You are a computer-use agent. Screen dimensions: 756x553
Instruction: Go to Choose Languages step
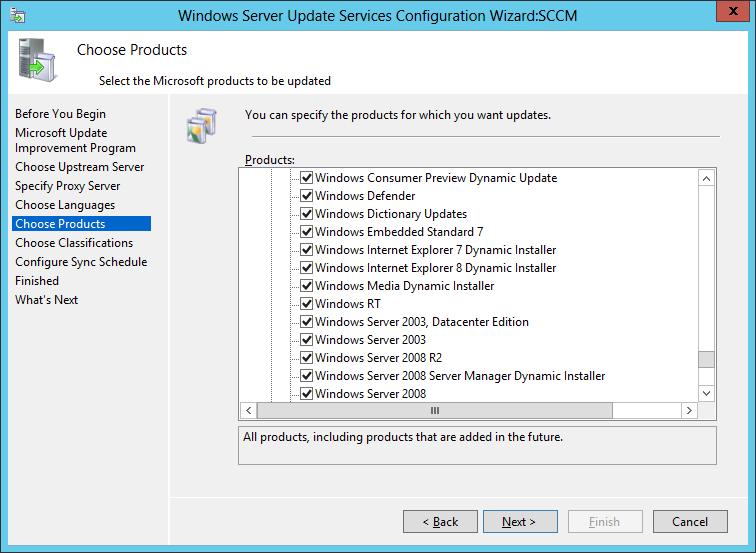coord(65,205)
